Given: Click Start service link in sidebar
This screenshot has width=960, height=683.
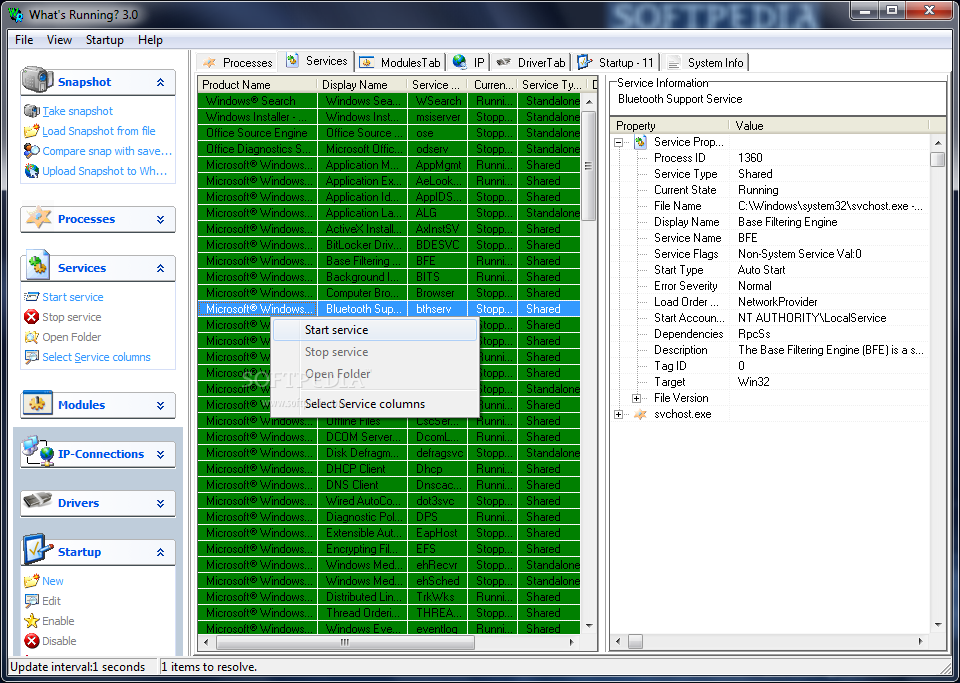Looking at the screenshot, I should [73, 297].
